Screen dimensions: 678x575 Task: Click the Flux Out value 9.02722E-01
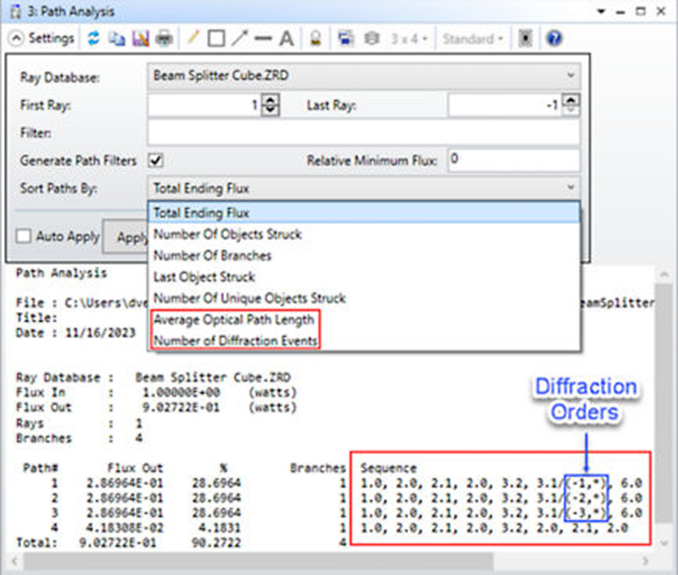click(181, 407)
